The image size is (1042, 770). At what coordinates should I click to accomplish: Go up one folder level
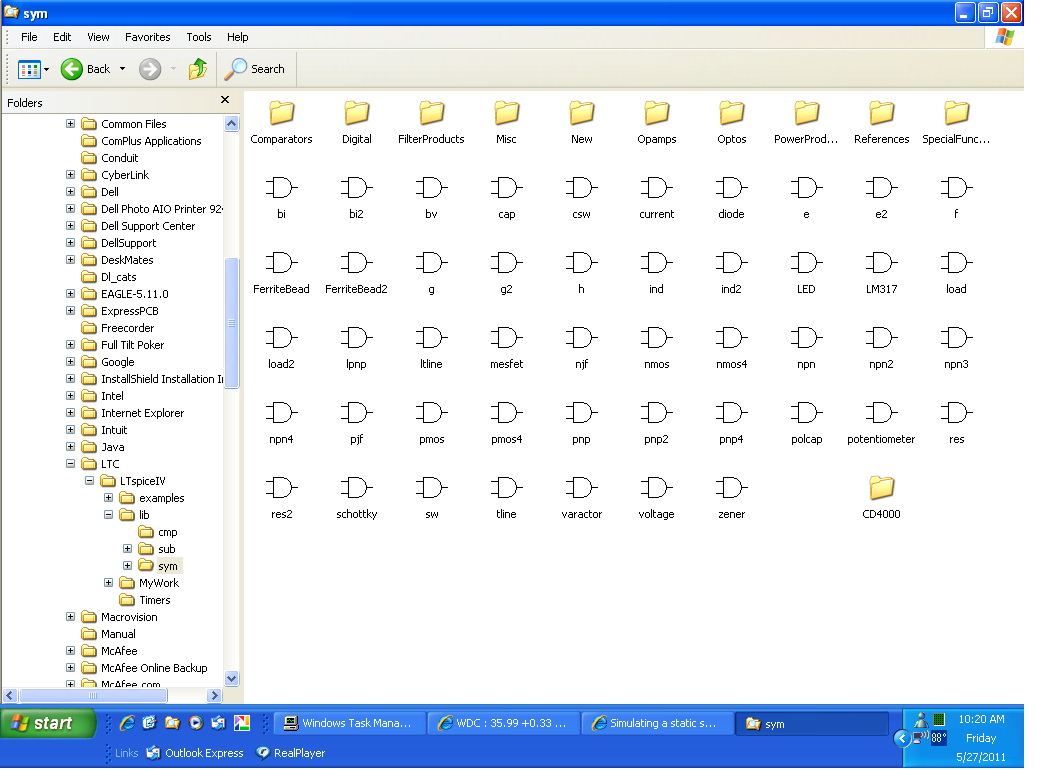tap(197, 69)
